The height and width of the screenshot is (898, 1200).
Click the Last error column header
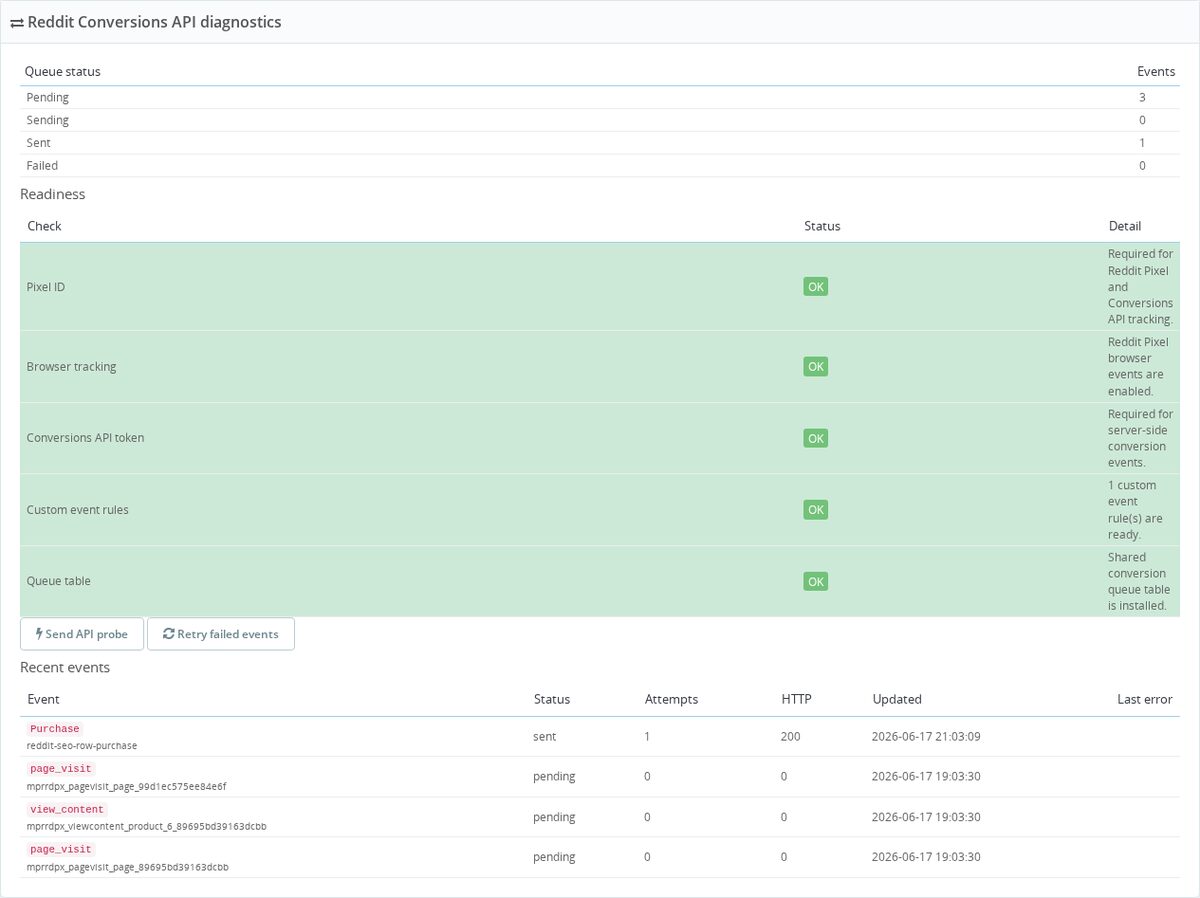(x=1145, y=699)
